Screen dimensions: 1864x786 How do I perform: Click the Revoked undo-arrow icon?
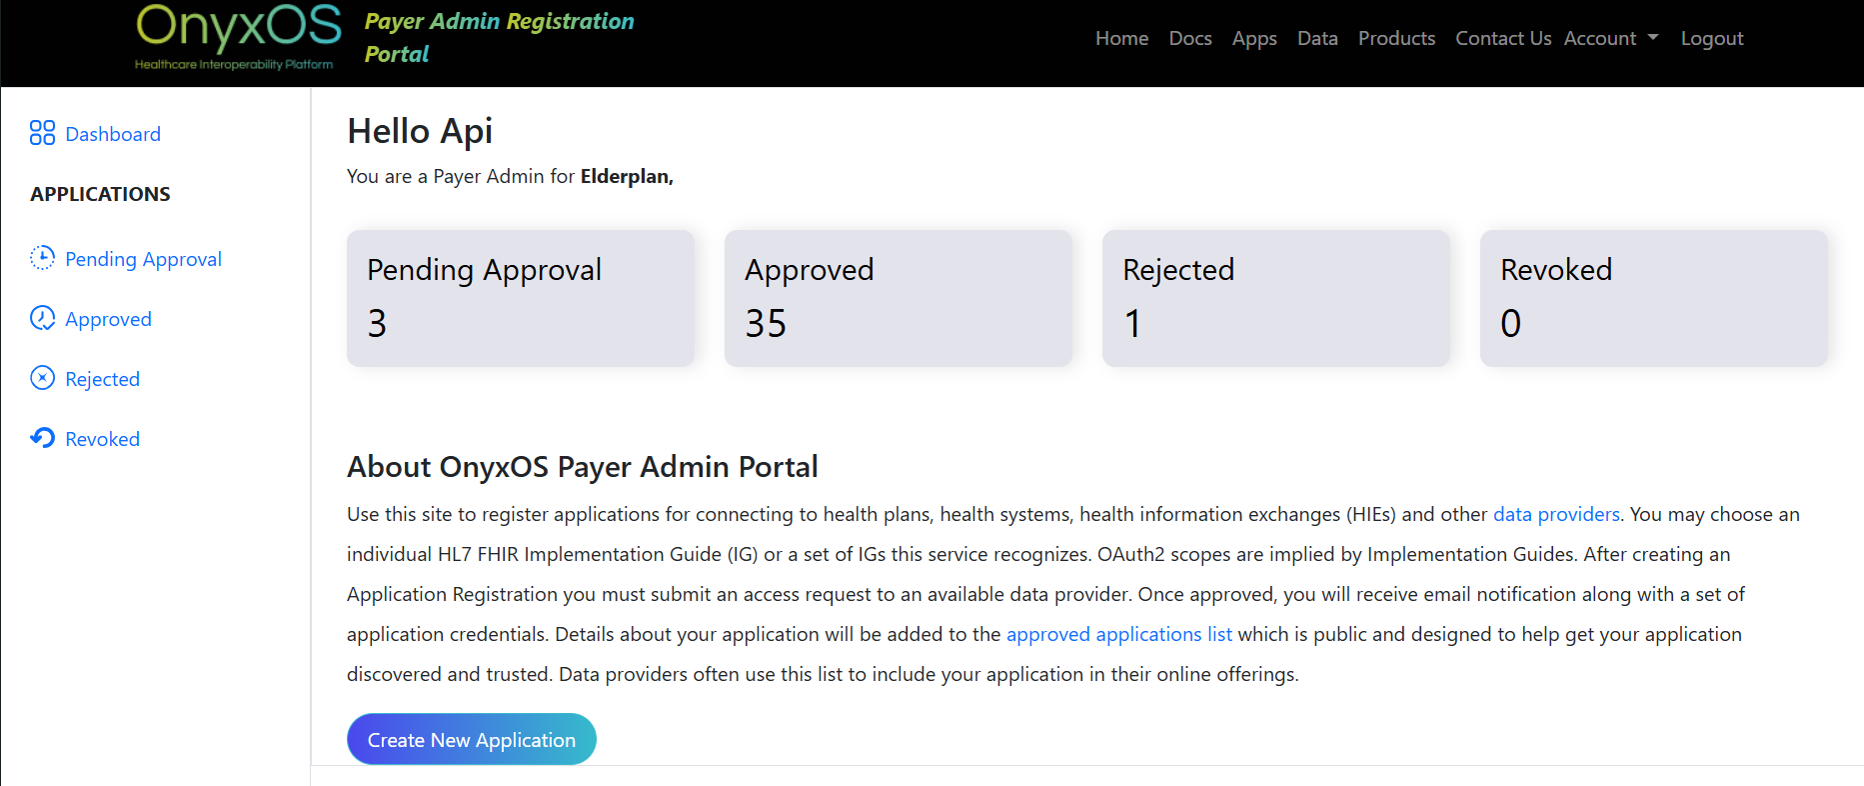[x=42, y=438]
